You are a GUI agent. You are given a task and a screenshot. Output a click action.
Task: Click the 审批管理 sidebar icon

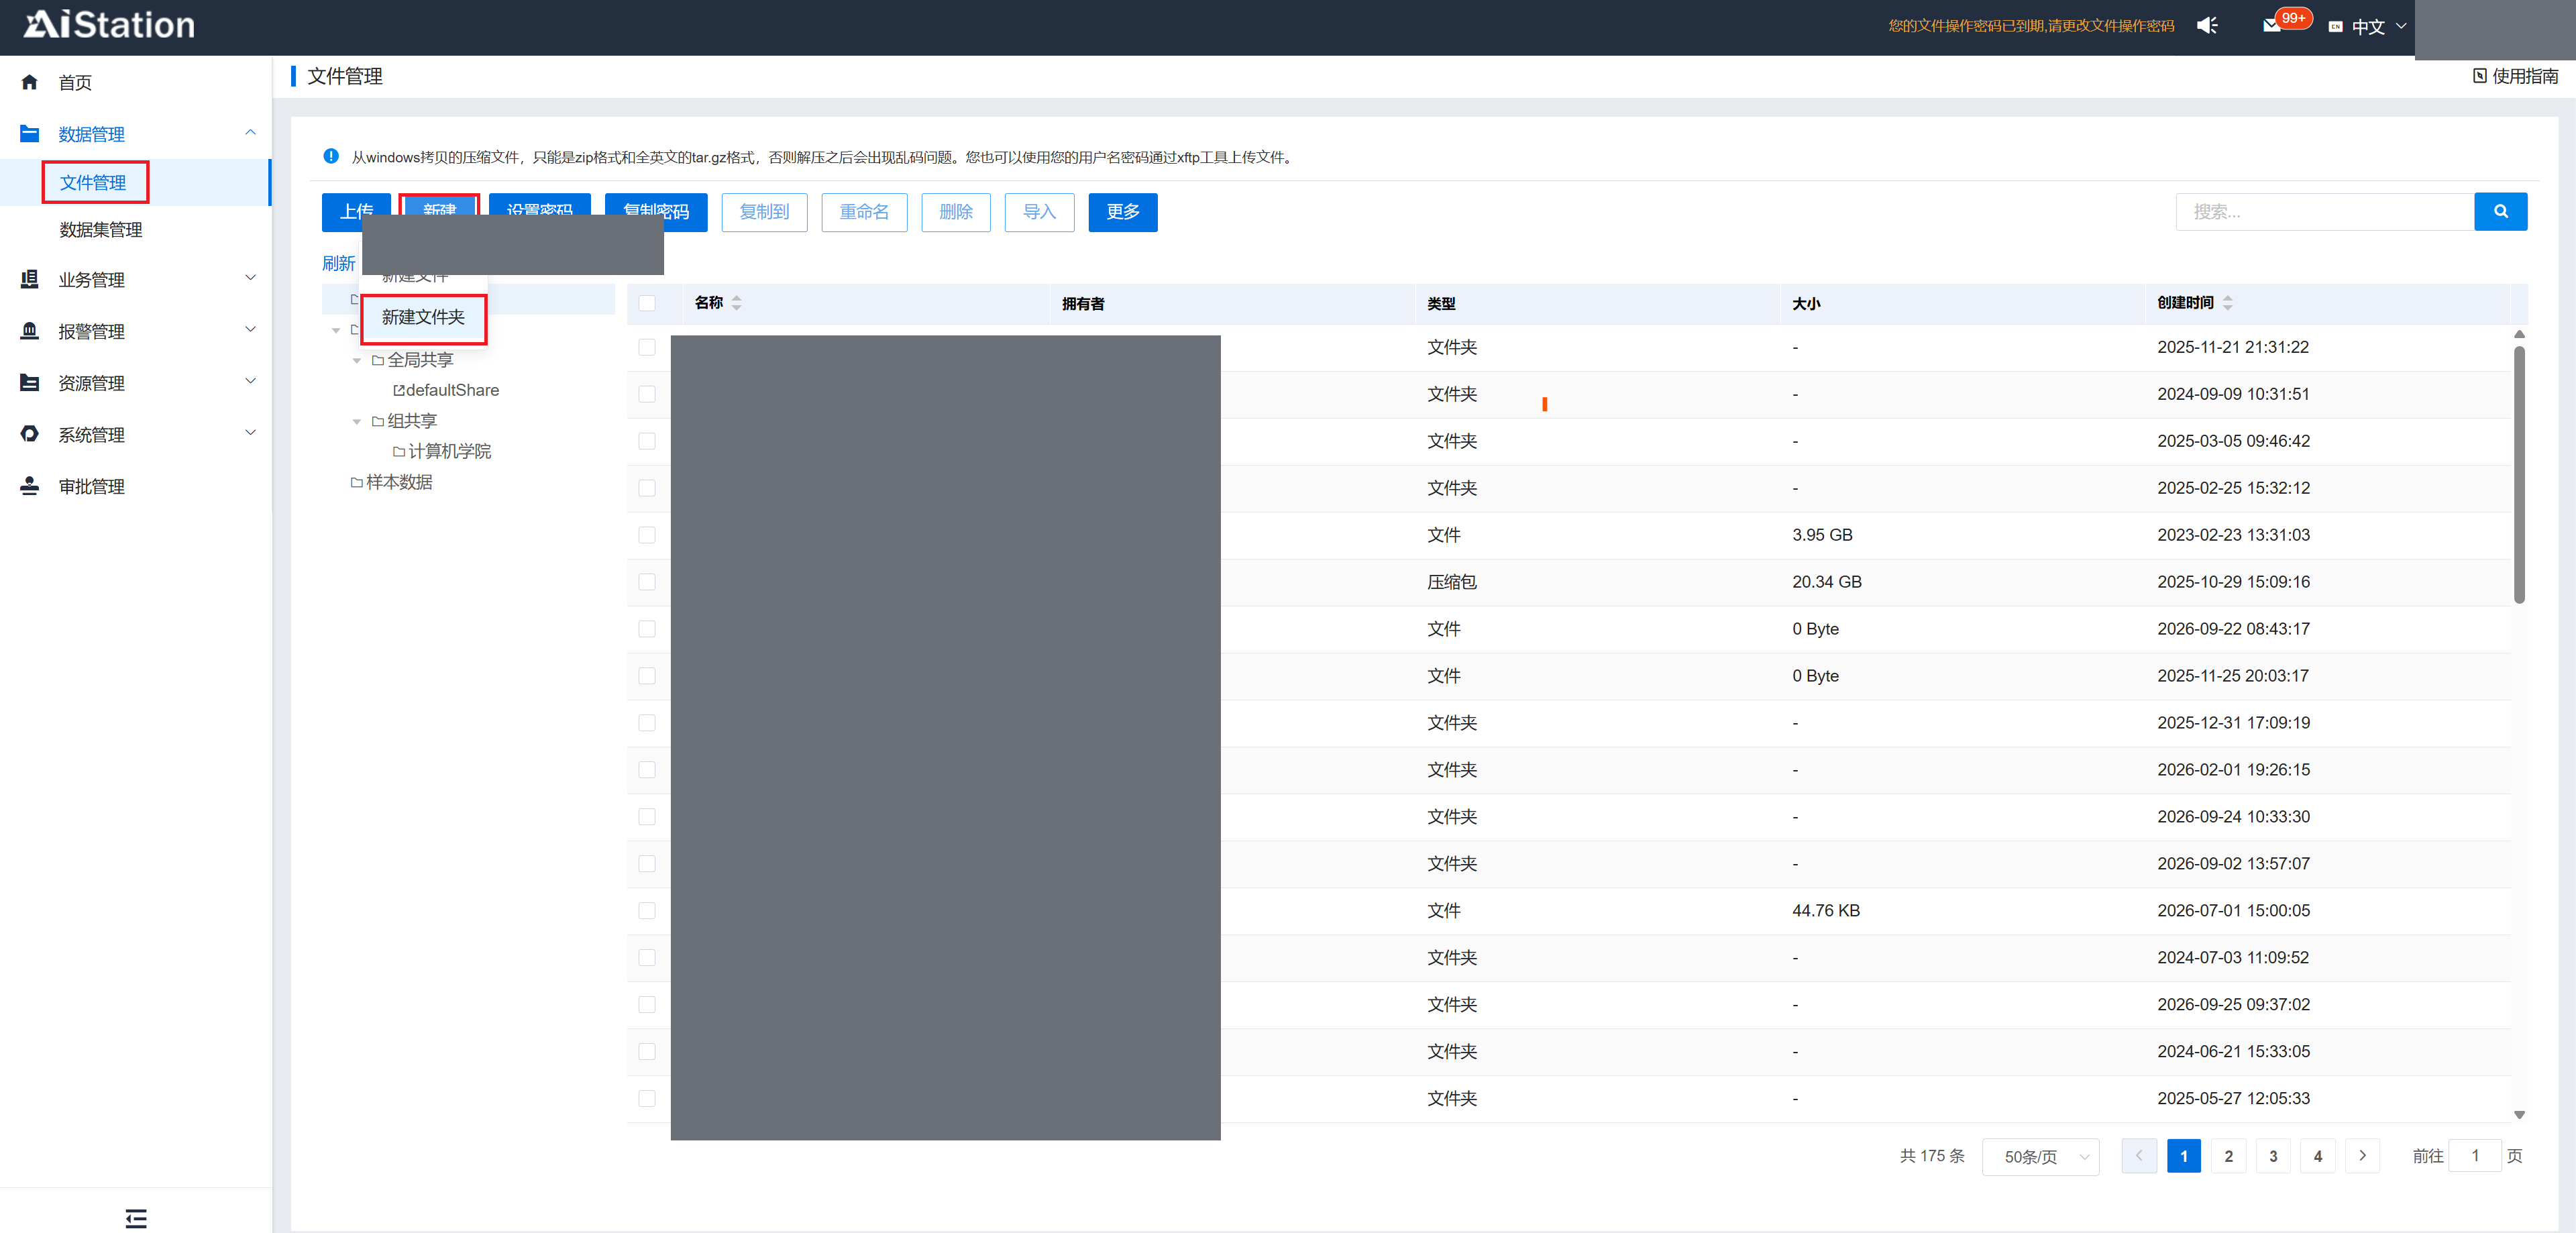tap(29, 486)
